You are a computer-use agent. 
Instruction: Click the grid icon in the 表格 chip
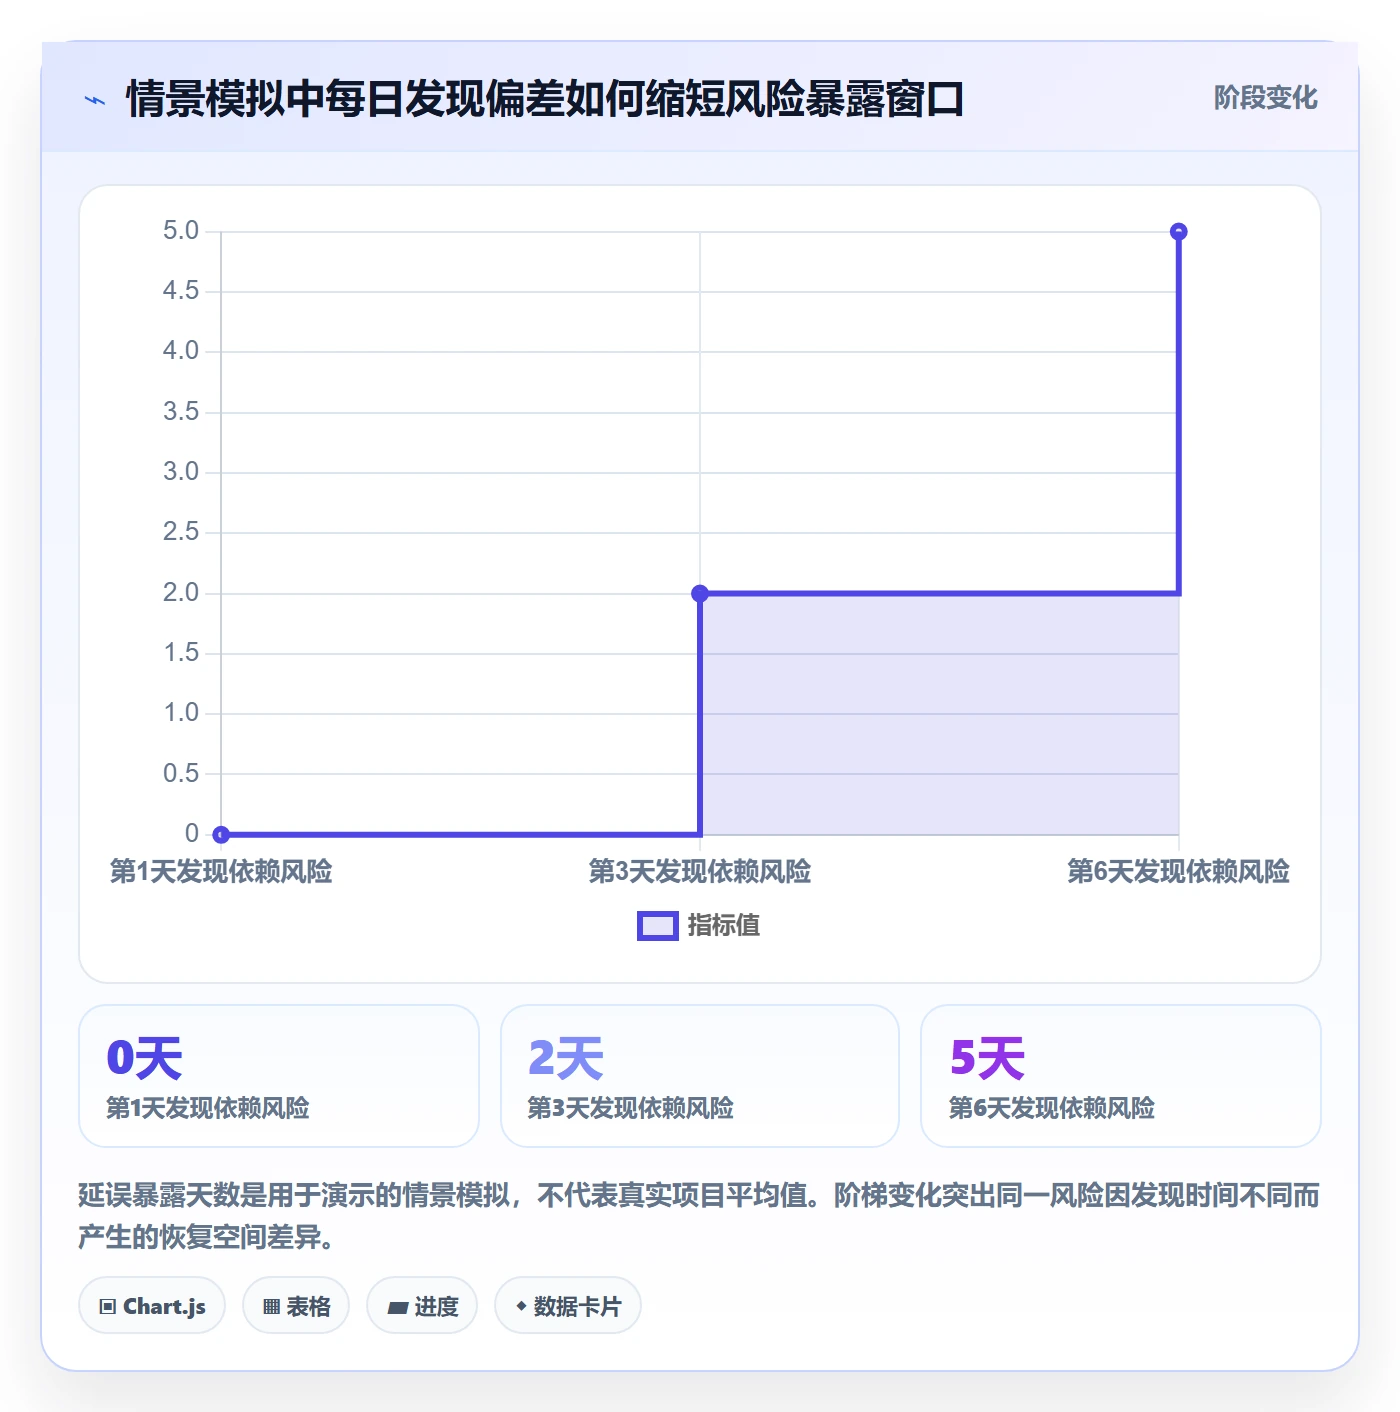pos(271,1306)
